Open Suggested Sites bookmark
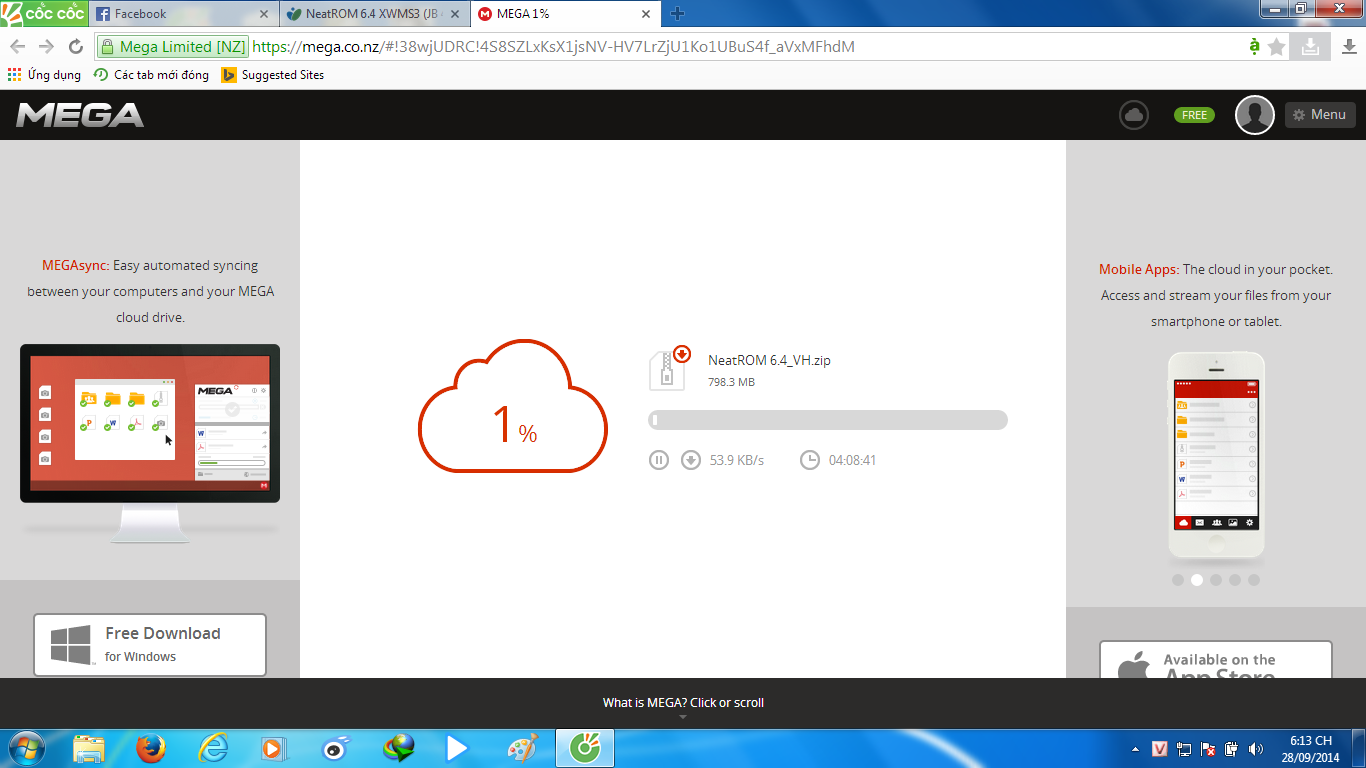The height and width of the screenshot is (768, 1366). pyautogui.click(x=273, y=75)
